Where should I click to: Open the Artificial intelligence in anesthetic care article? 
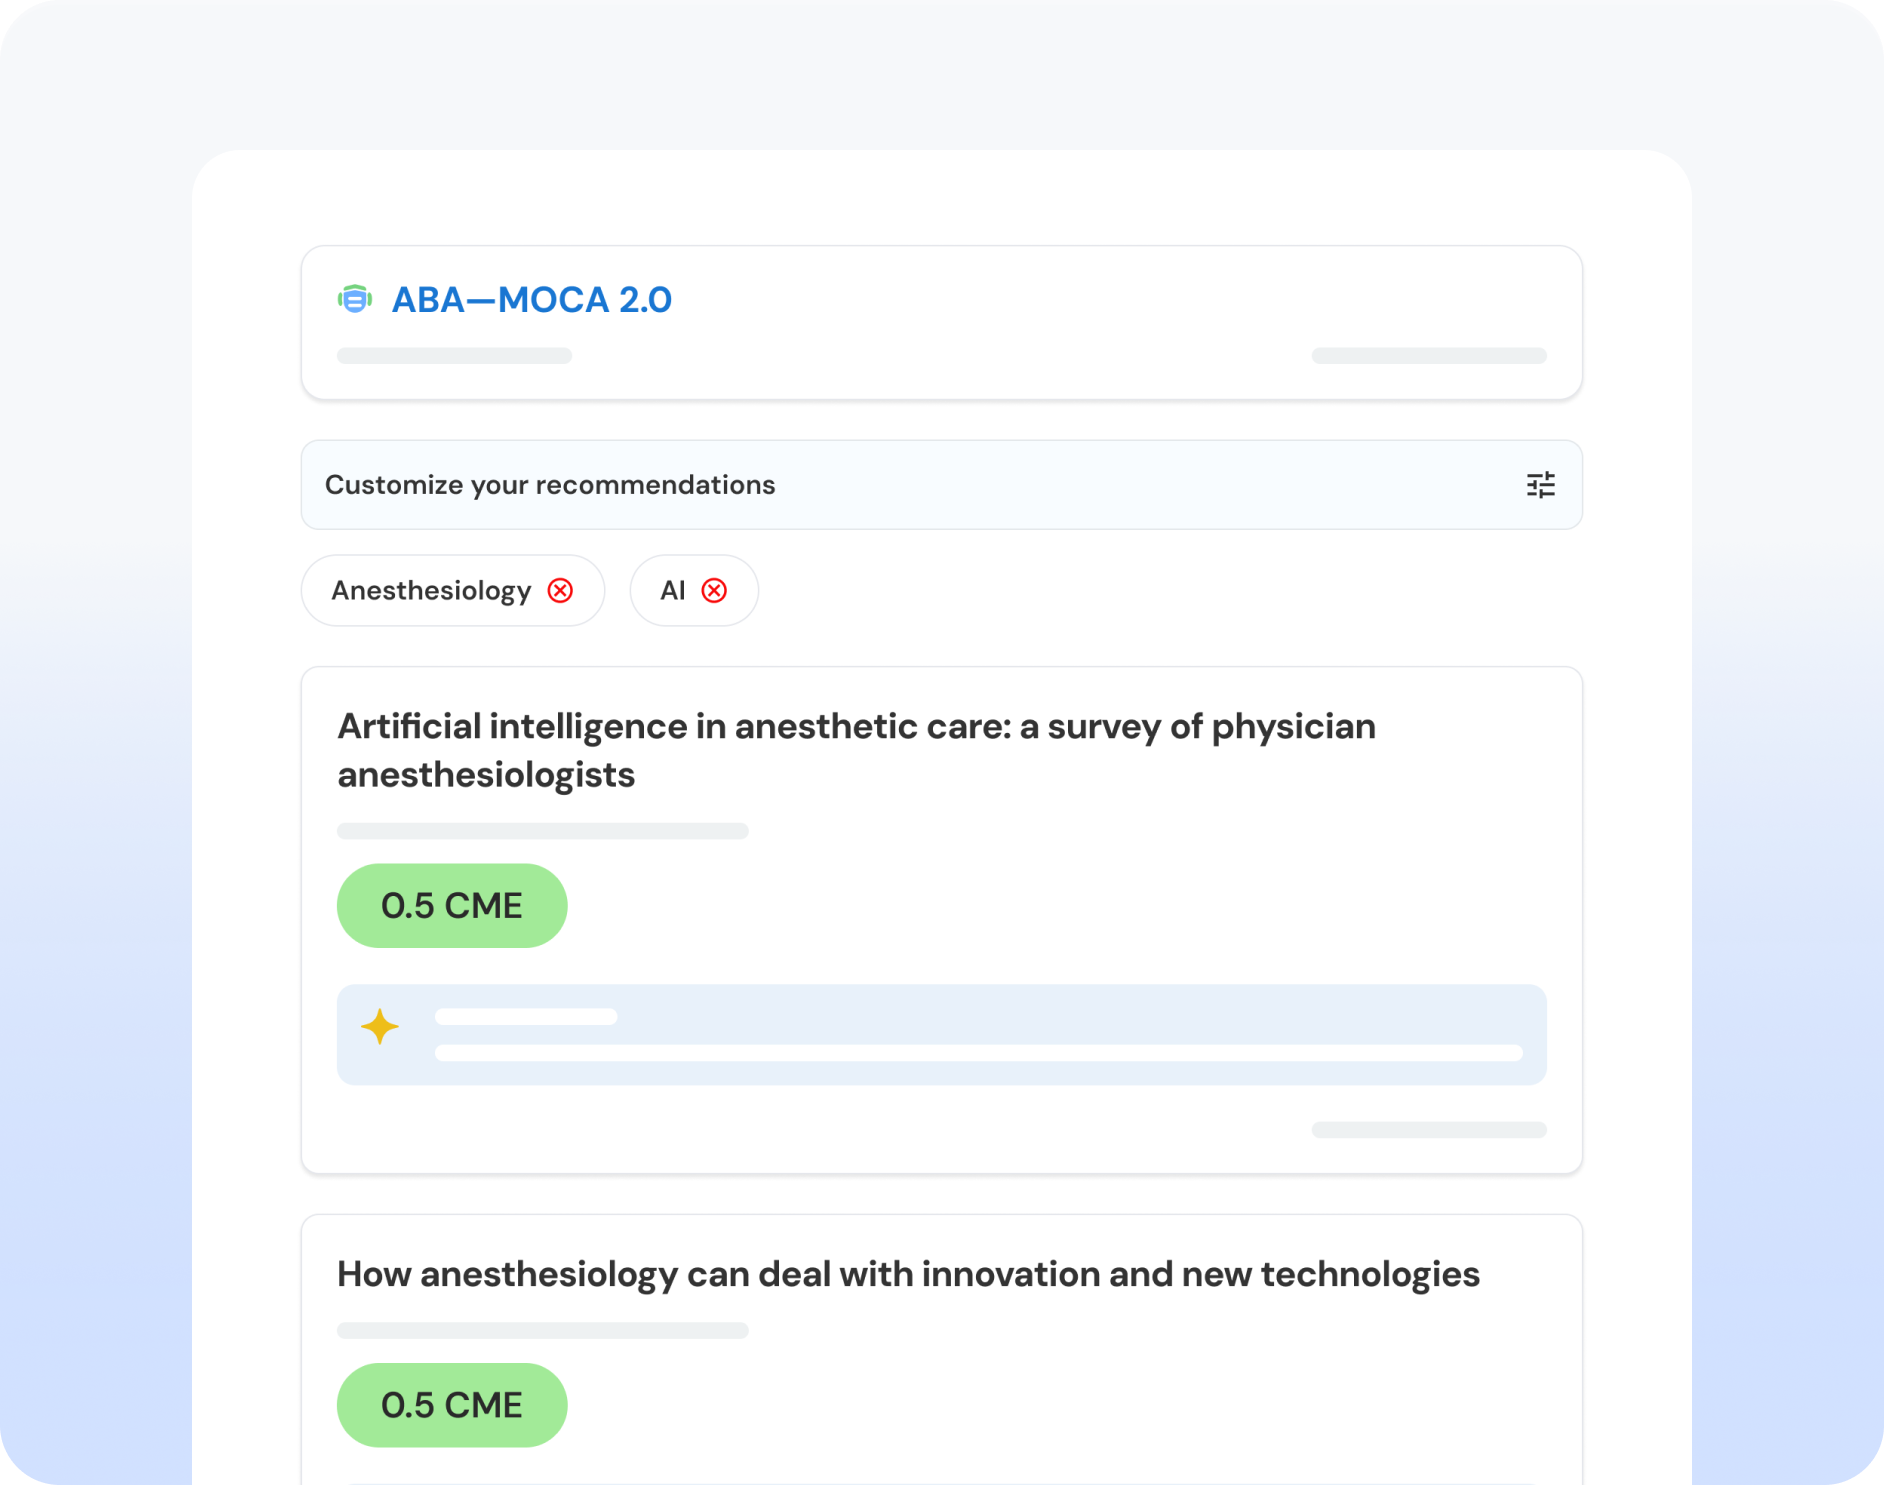tap(856, 750)
